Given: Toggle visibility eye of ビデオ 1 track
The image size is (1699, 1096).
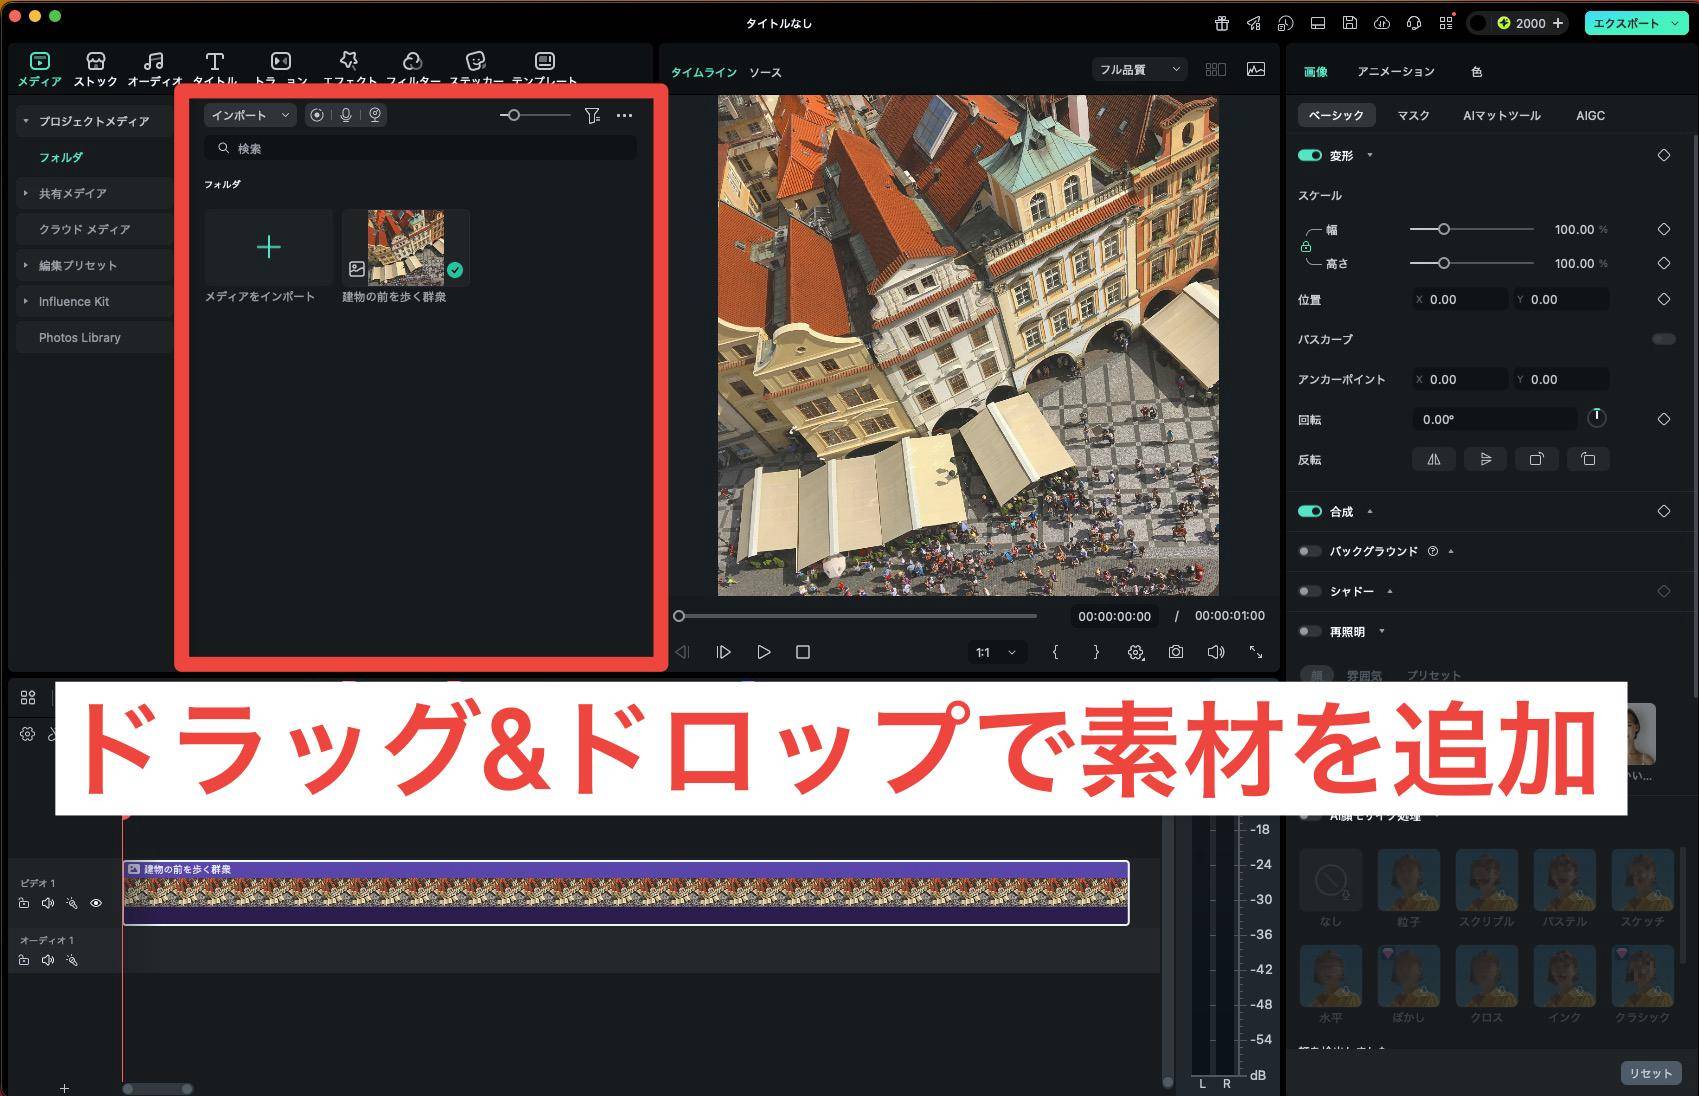Looking at the screenshot, I should coord(96,903).
